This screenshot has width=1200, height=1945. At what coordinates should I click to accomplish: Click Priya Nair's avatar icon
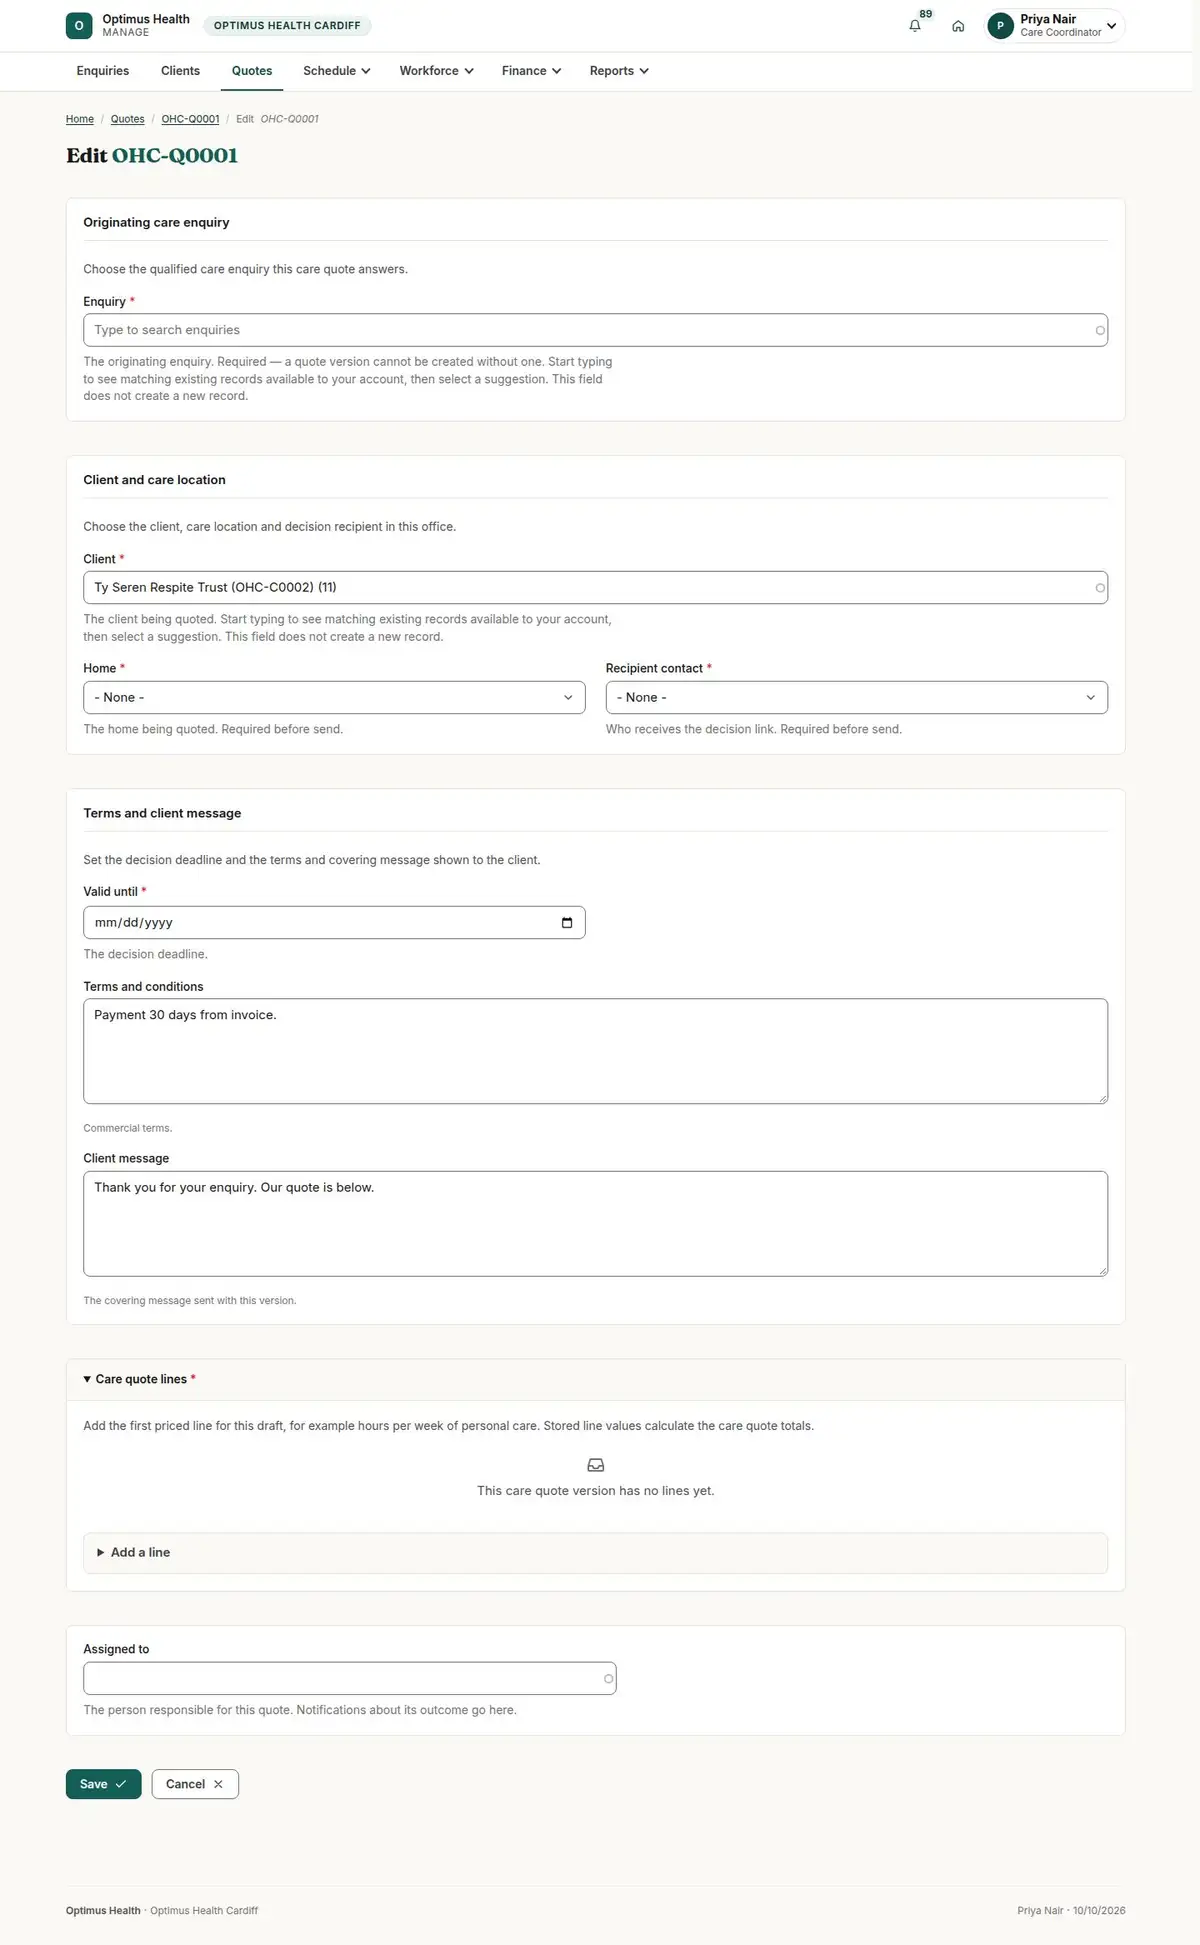click(x=1000, y=26)
